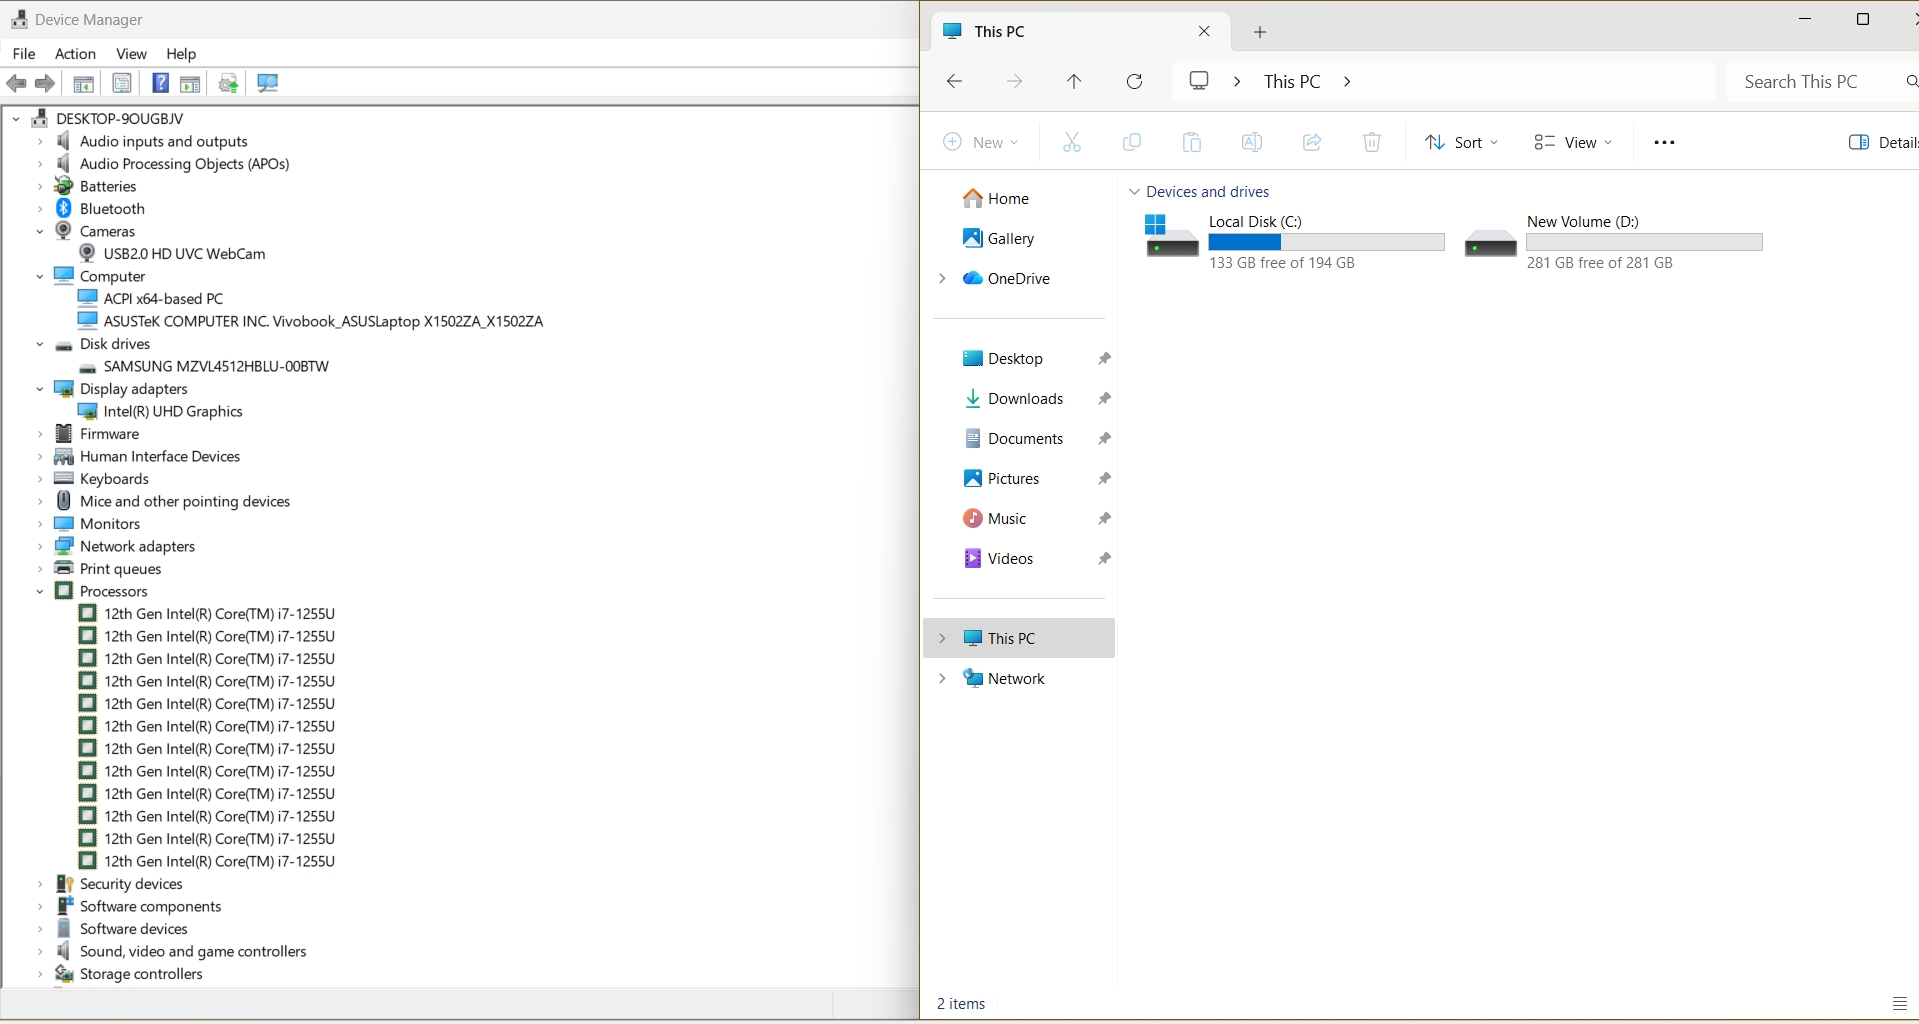The height and width of the screenshot is (1024, 1919).
Task: Open the Action menu
Action: 75,54
